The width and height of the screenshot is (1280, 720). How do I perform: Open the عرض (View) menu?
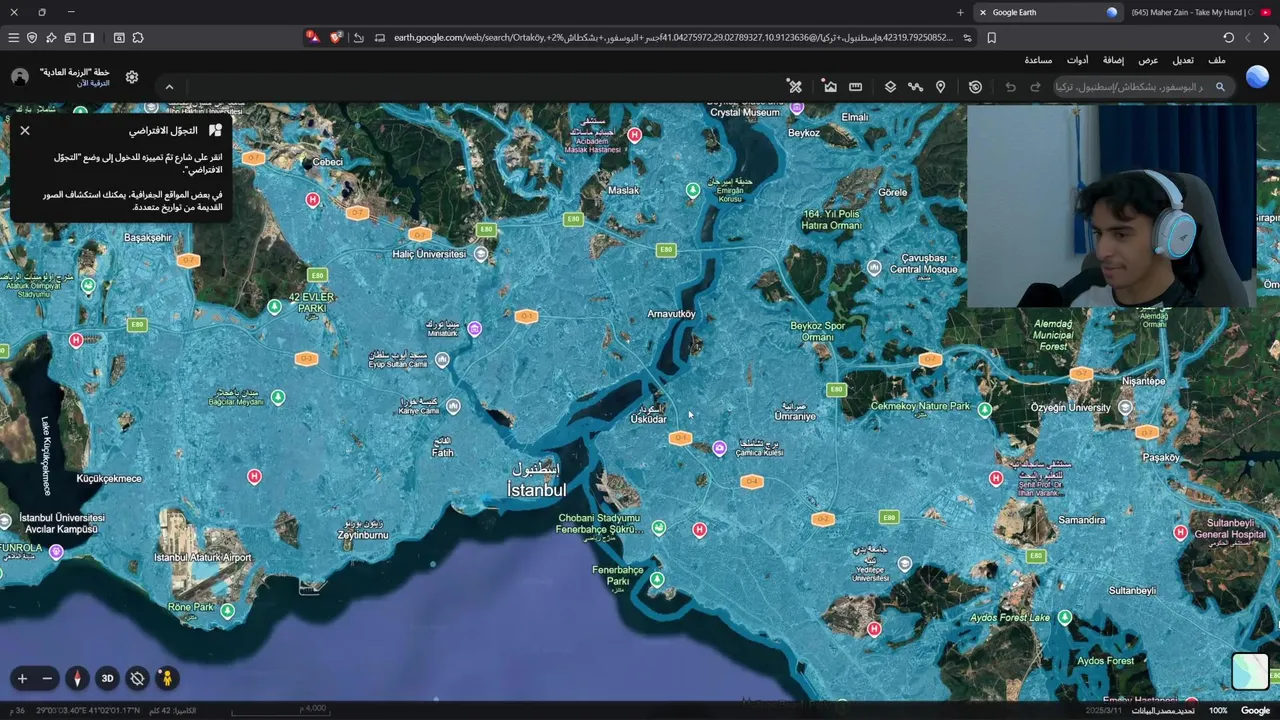1148,60
